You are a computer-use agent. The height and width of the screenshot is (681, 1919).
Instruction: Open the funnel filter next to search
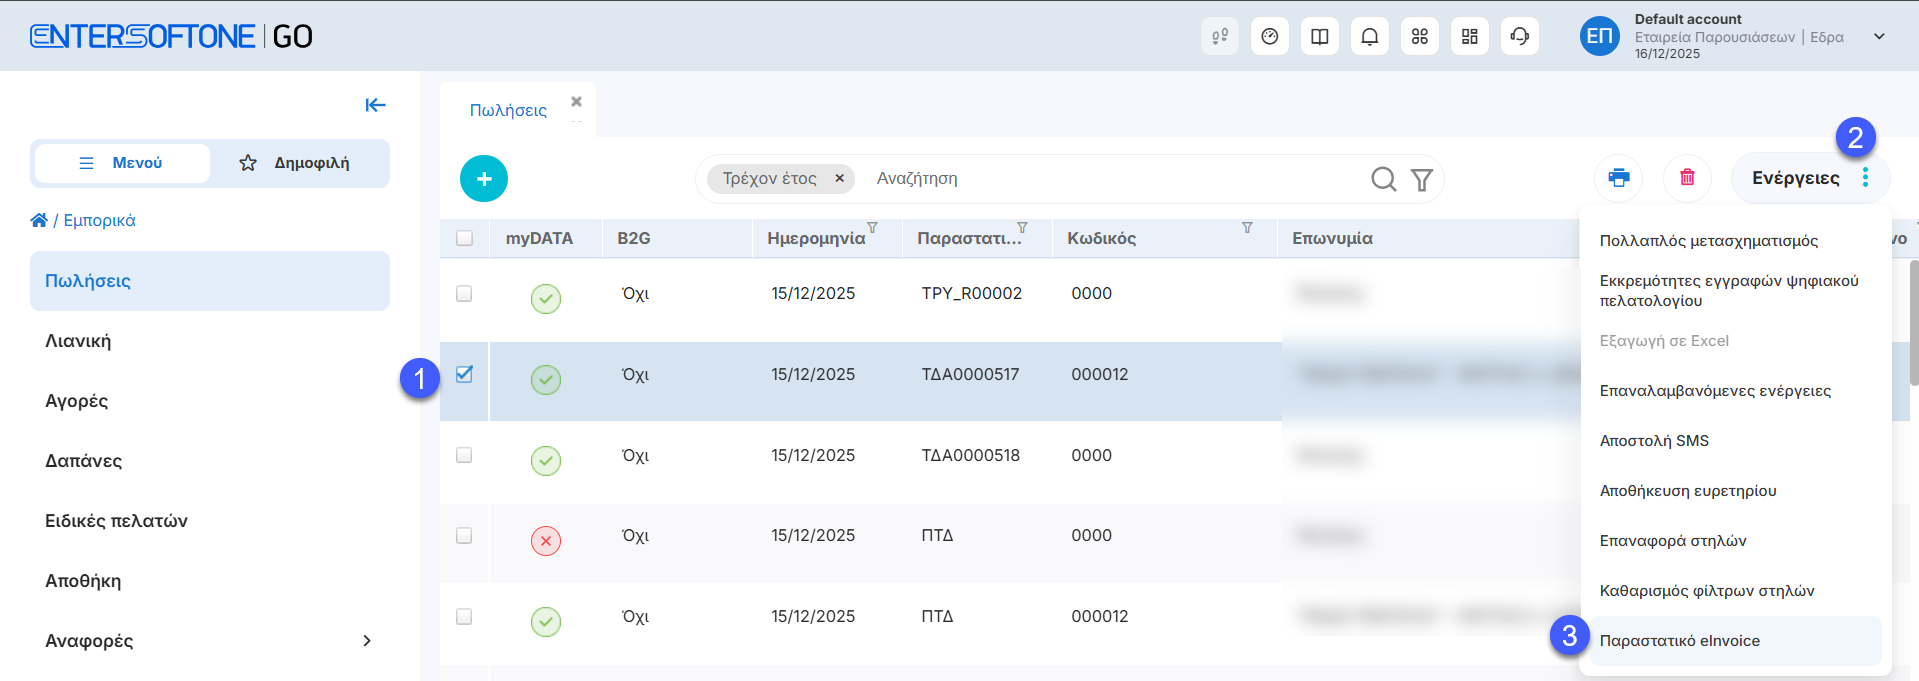click(1421, 179)
